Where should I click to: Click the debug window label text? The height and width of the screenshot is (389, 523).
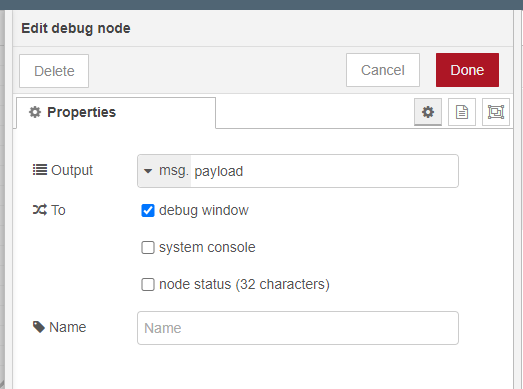click(204, 211)
